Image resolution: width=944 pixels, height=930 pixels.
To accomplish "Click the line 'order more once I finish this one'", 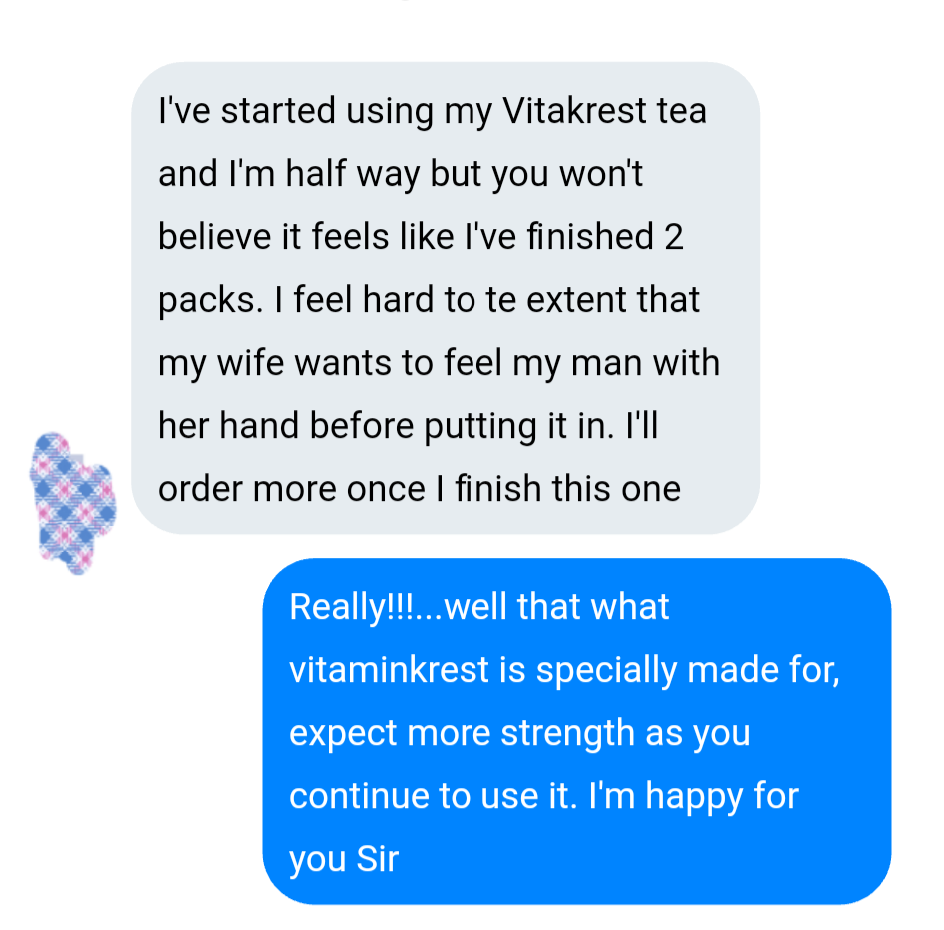I will click(419, 488).
